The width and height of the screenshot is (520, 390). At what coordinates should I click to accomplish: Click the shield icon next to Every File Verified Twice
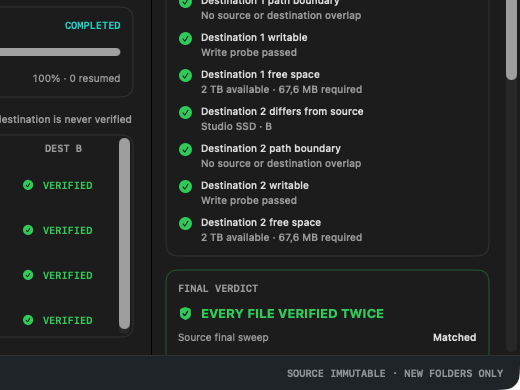tap(185, 314)
